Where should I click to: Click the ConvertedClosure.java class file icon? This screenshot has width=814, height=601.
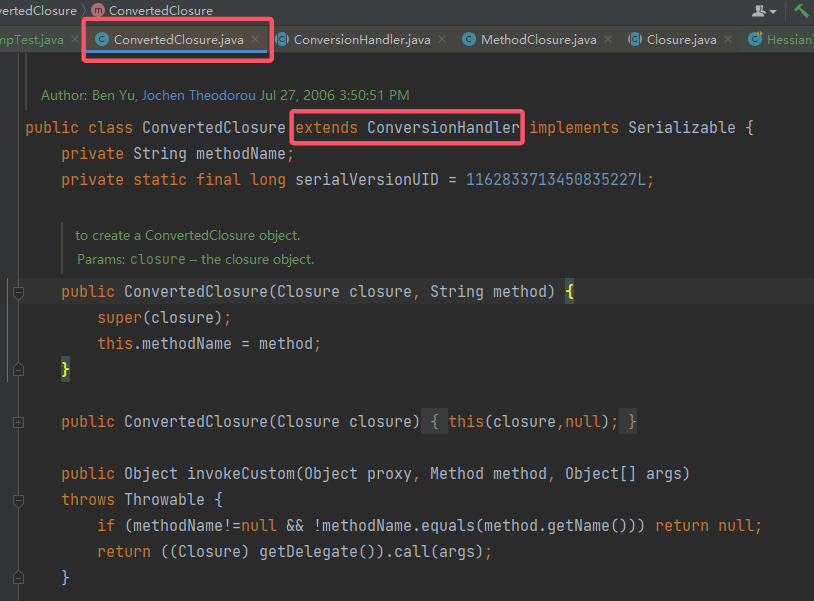[x=102, y=39]
